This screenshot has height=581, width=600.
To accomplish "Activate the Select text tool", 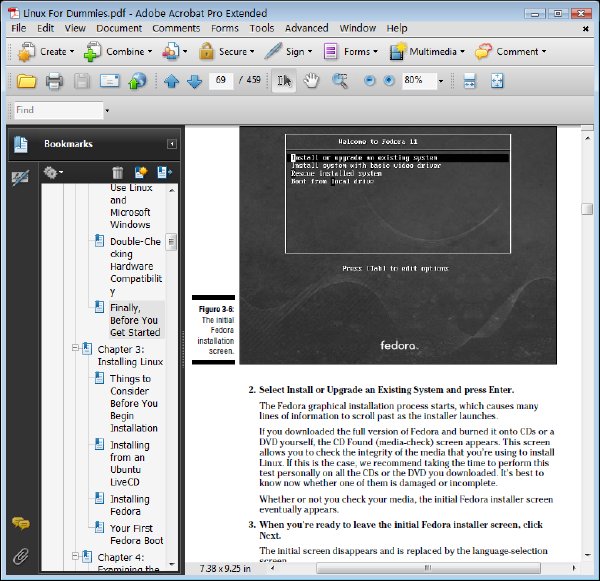I will (284, 81).
